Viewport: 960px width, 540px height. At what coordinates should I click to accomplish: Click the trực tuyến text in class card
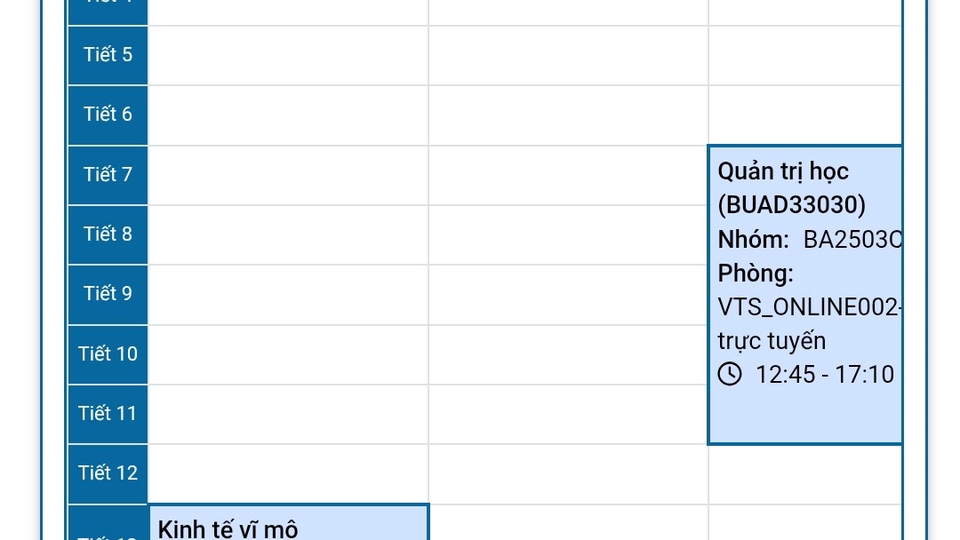click(771, 341)
